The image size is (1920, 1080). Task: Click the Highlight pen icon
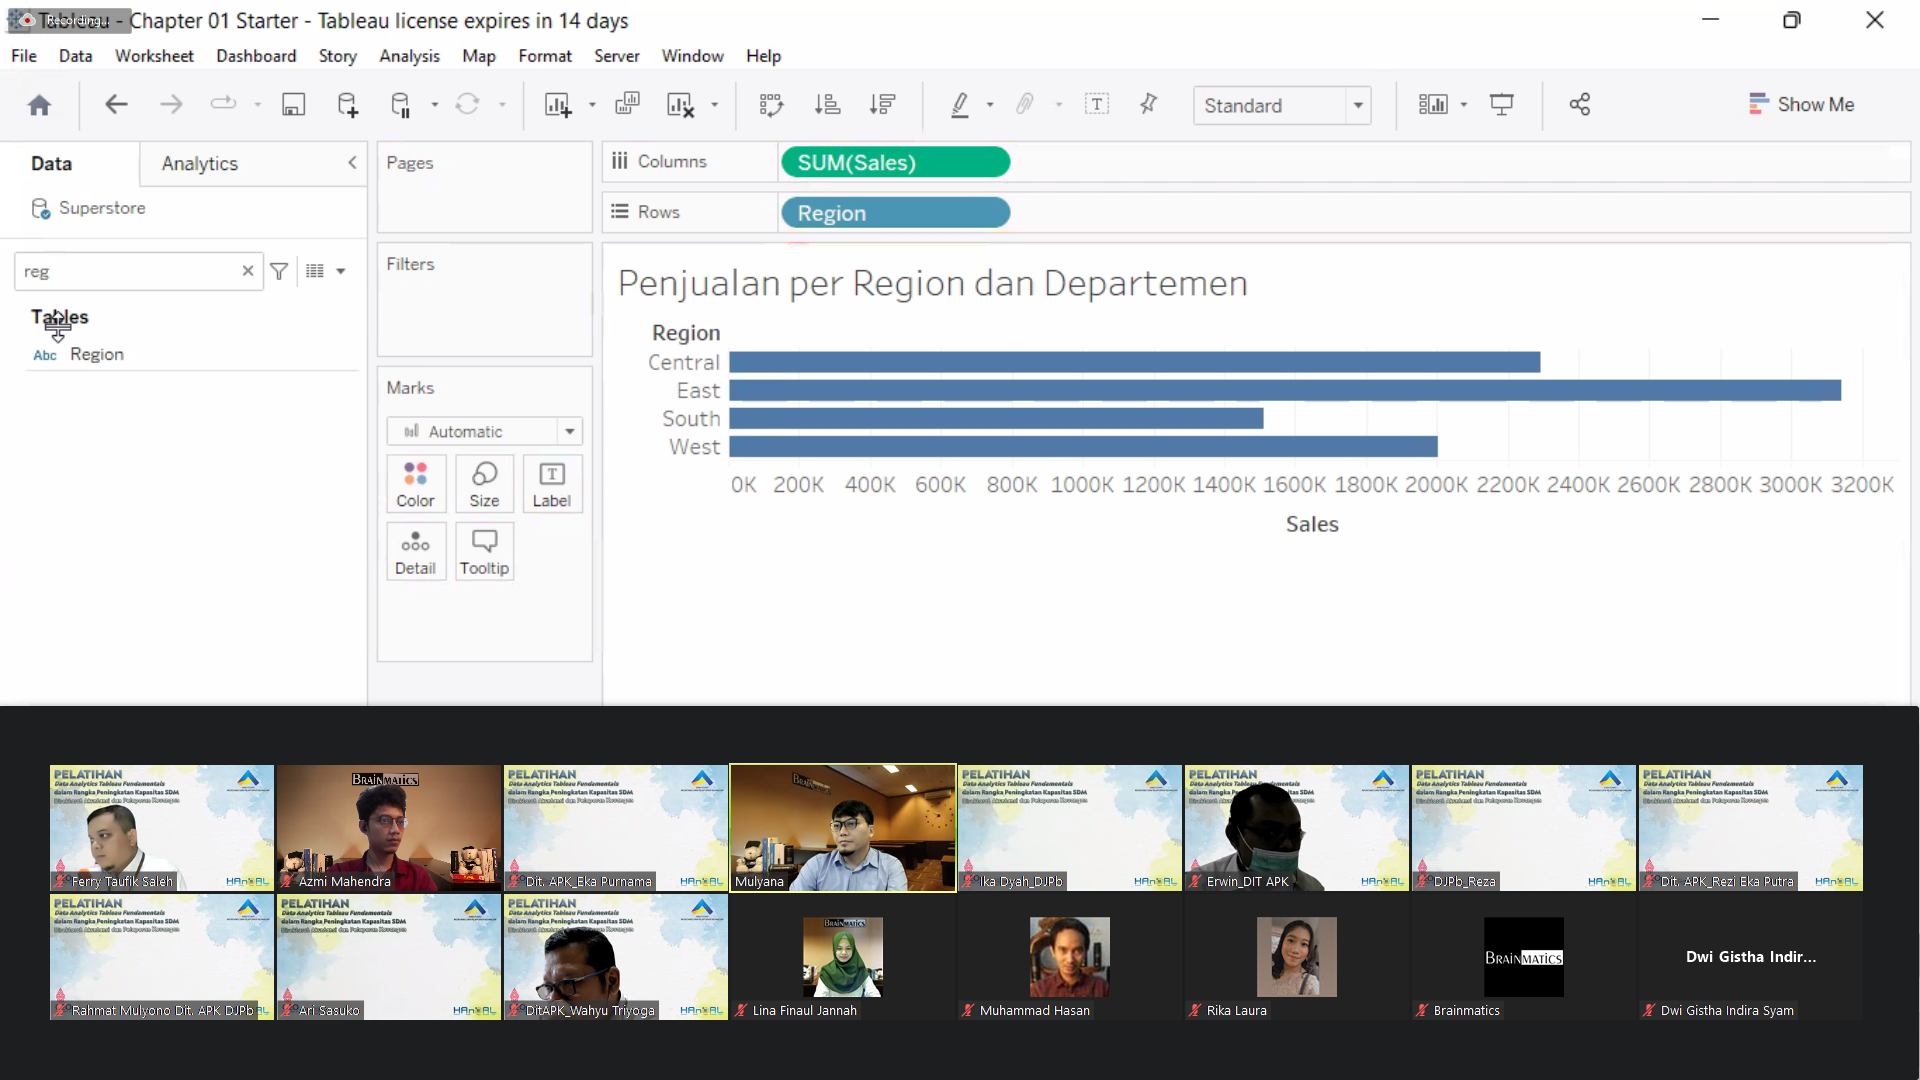coord(960,105)
